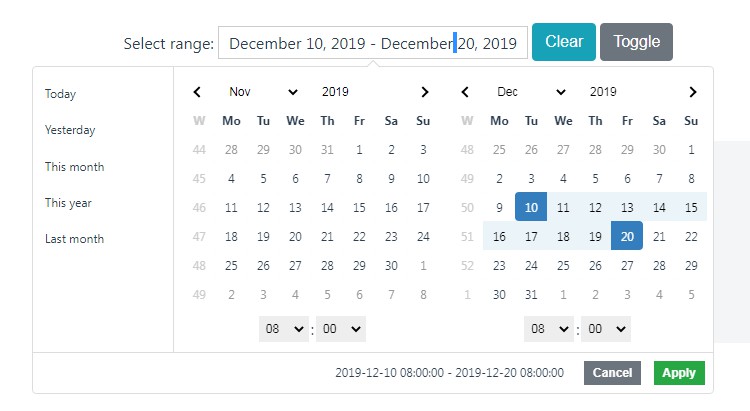750x411 pixels.
Task: Select the This year preset
Action: (x=68, y=203)
